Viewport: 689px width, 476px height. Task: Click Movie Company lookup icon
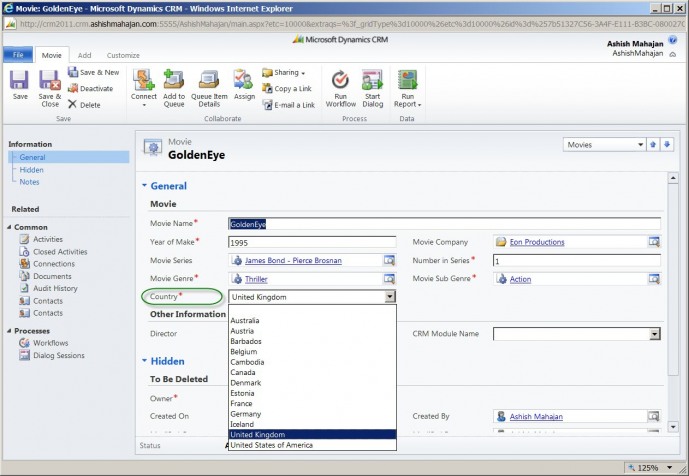click(x=654, y=241)
